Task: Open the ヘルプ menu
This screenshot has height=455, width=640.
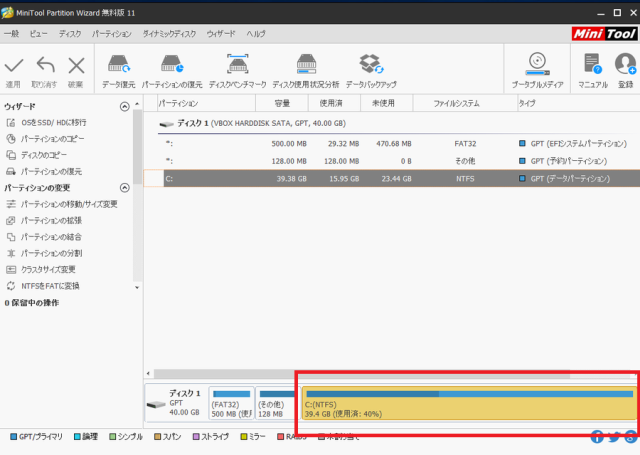Action: pos(256,33)
